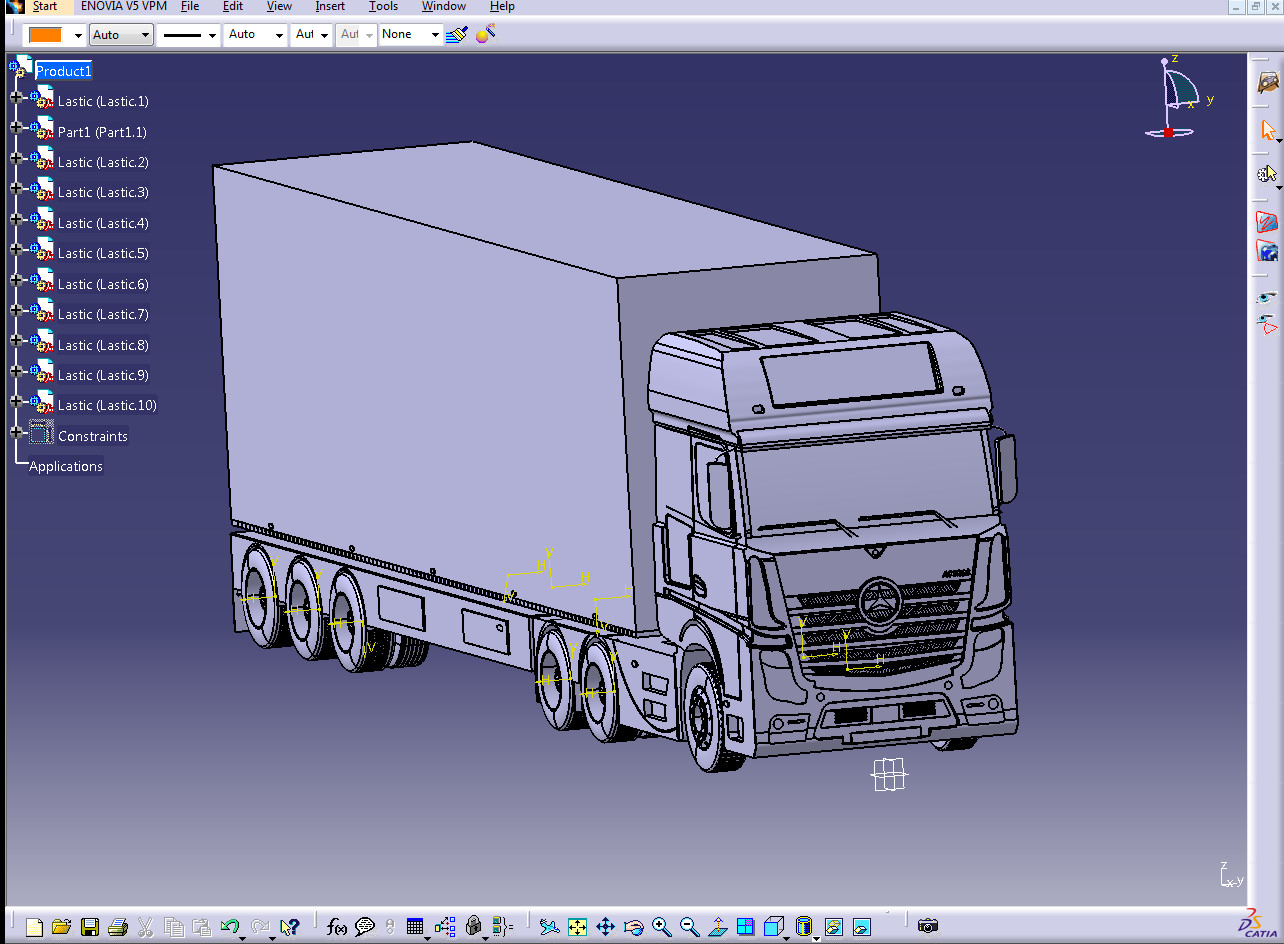The width and height of the screenshot is (1284, 944).
Task: Click the Lock padlock icon
Action: click(474, 927)
